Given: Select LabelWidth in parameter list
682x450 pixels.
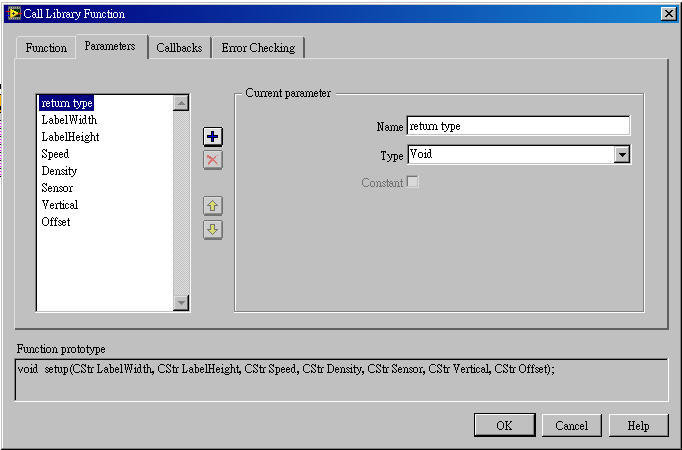Looking at the screenshot, I should pyautogui.click(x=69, y=120).
